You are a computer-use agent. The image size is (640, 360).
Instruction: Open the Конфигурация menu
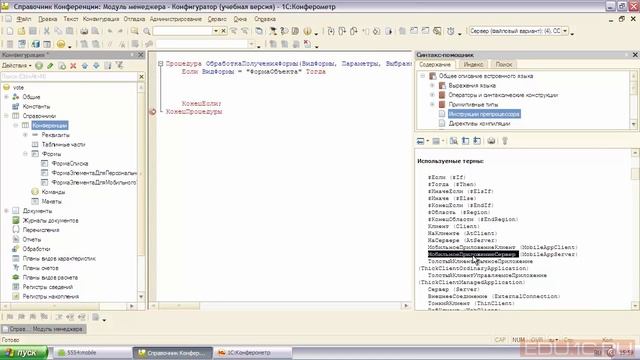(101, 19)
